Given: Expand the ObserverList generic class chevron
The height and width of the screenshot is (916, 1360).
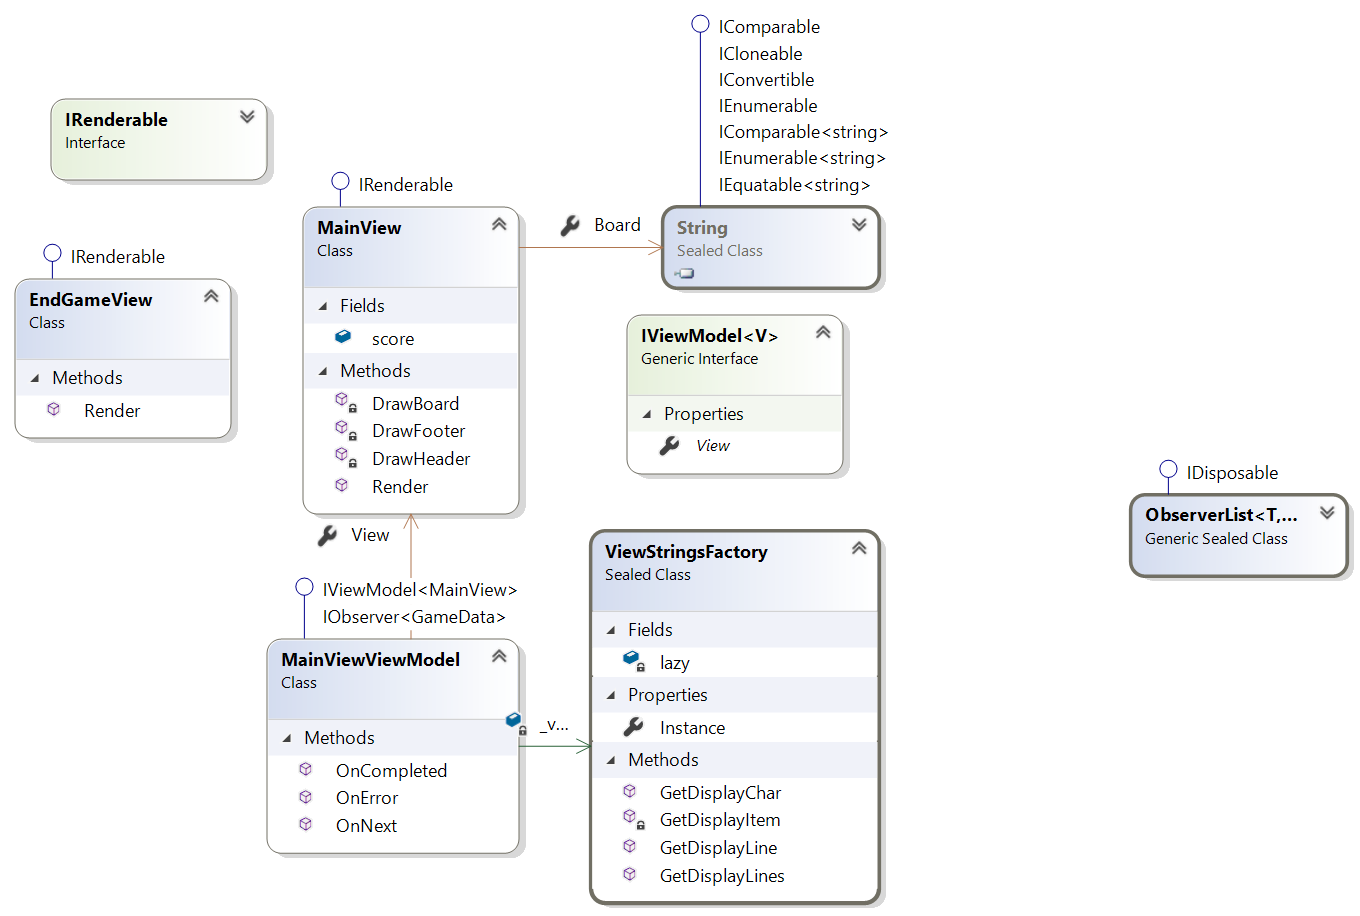Looking at the screenshot, I should click(x=1327, y=512).
